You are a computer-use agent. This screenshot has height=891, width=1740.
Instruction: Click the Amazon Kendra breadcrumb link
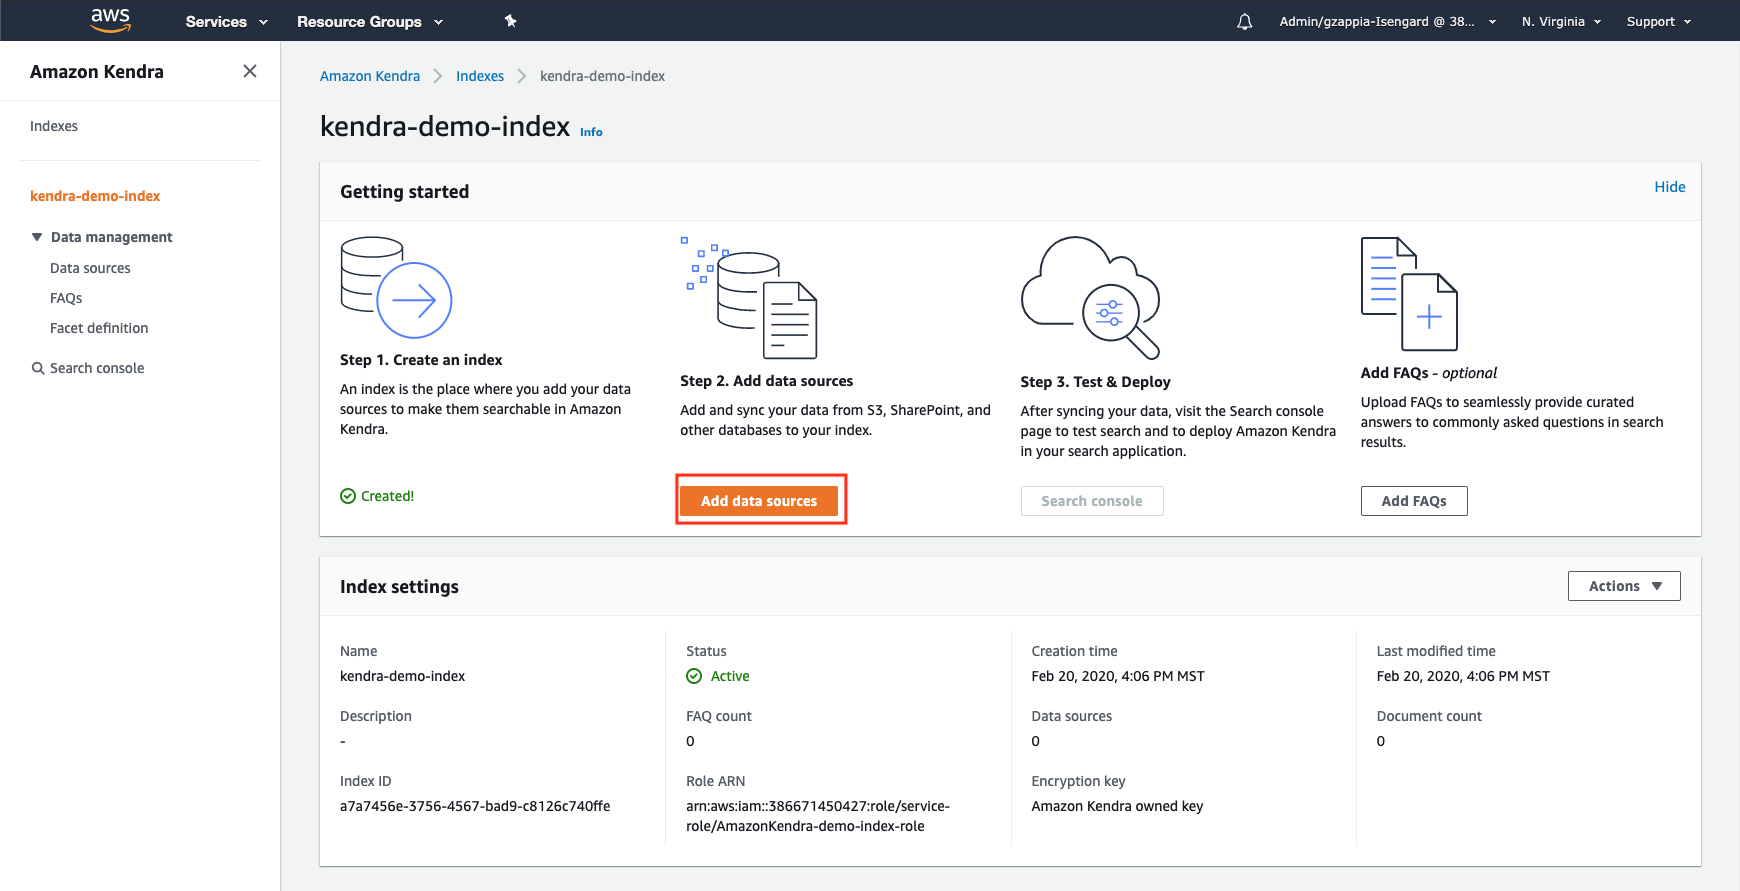(x=370, y=76)
